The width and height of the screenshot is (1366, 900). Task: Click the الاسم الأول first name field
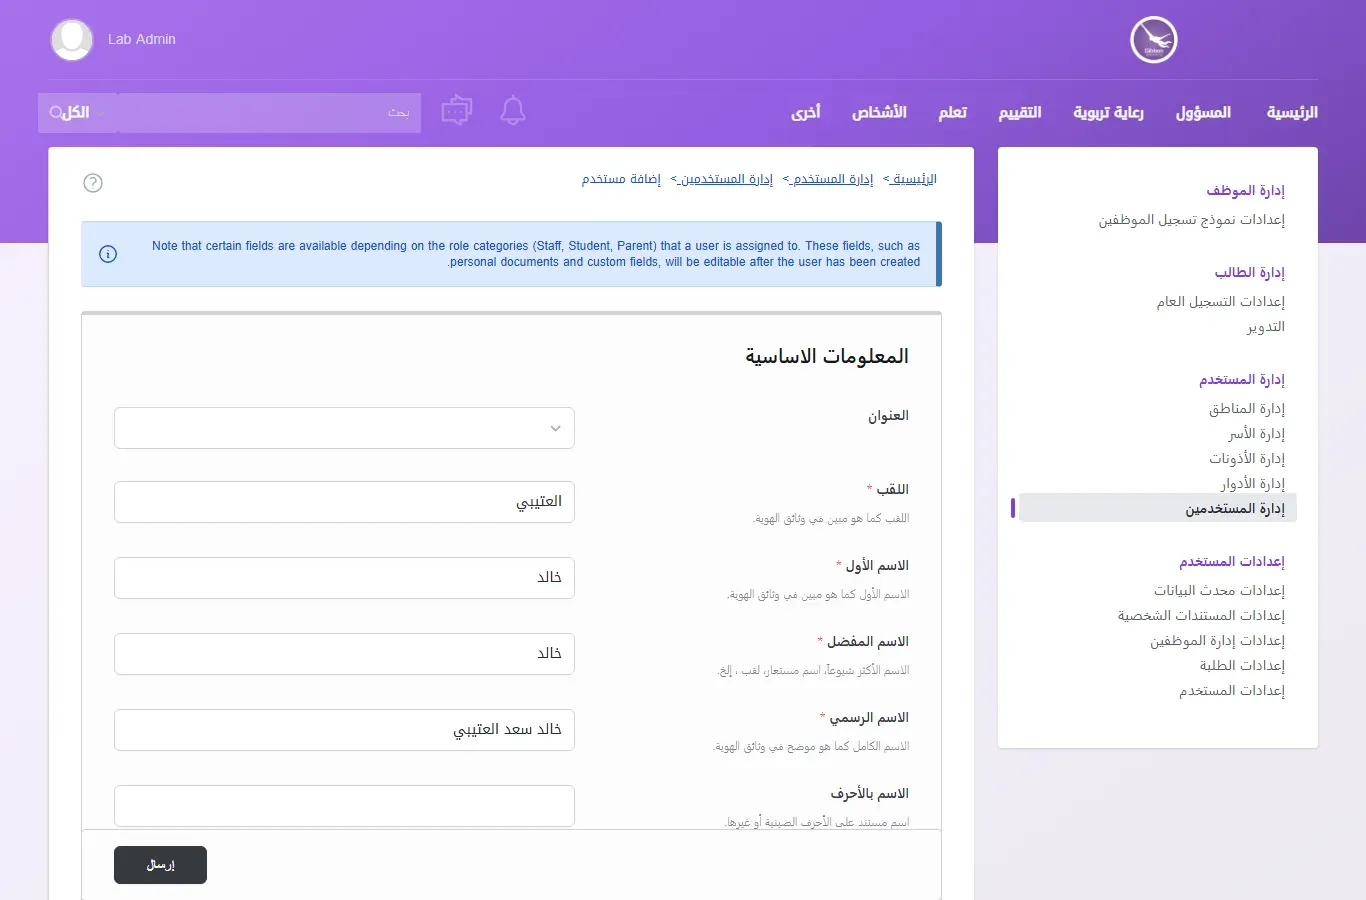point(344,578)
